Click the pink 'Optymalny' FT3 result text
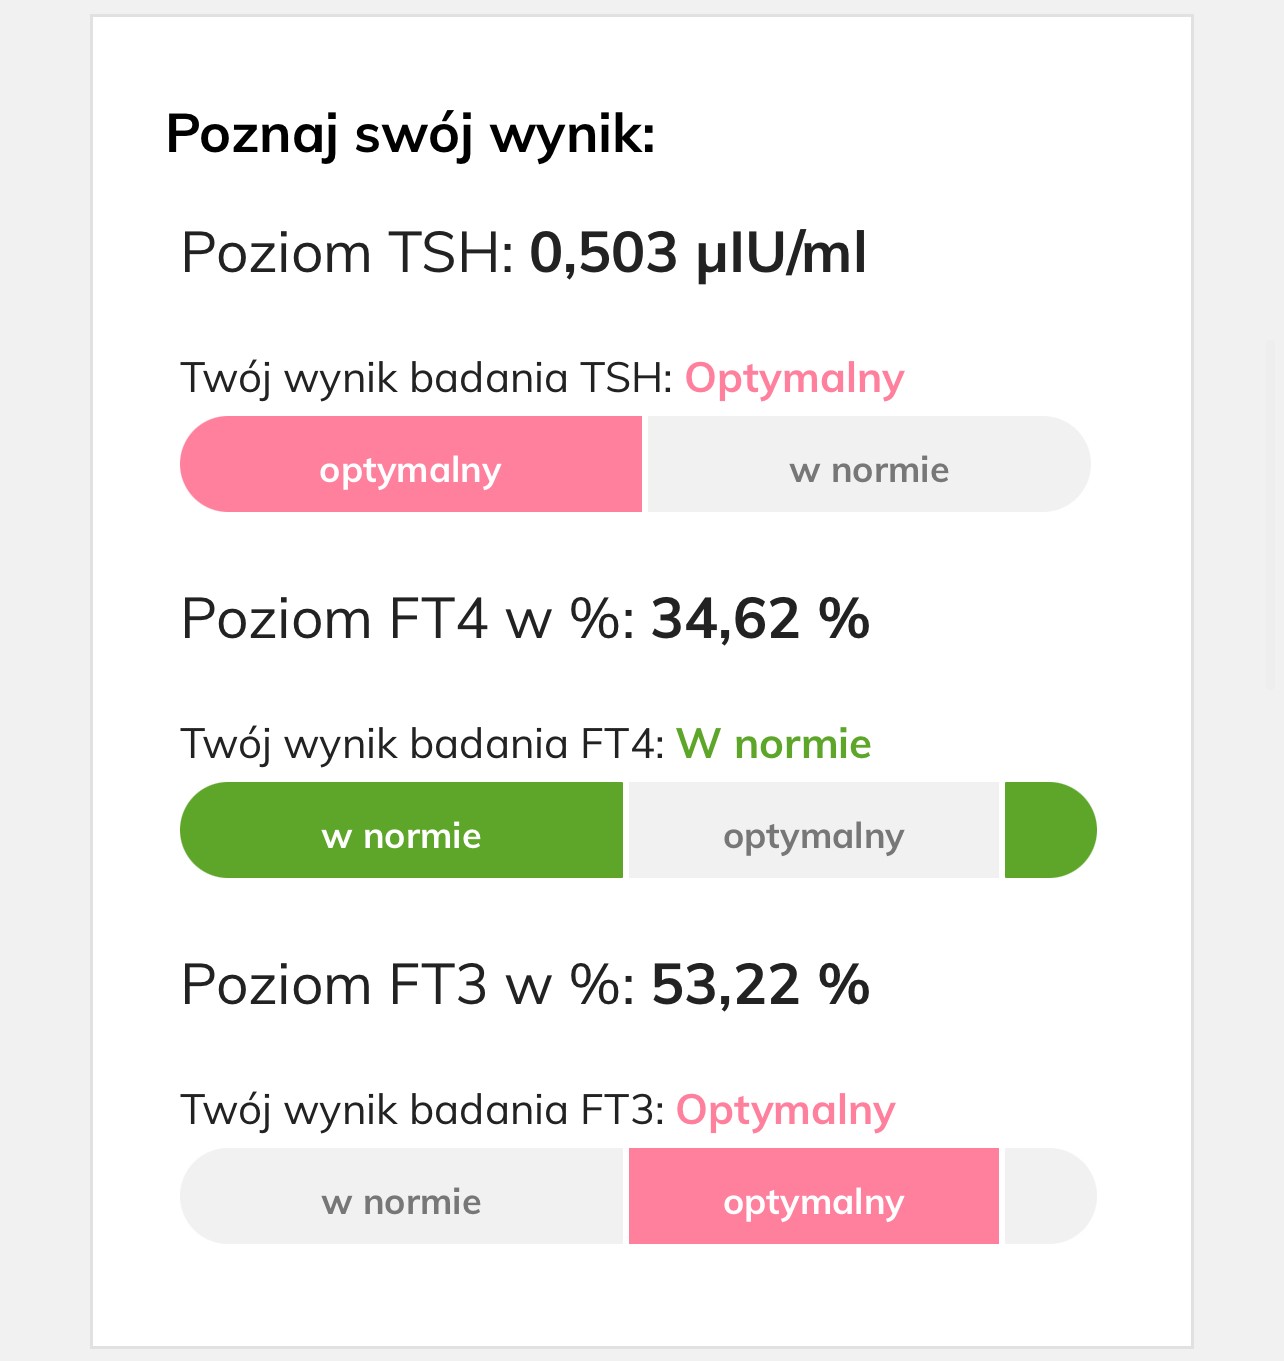The width and height of the screenshot is (1284, 1361). coord(785,1112)
